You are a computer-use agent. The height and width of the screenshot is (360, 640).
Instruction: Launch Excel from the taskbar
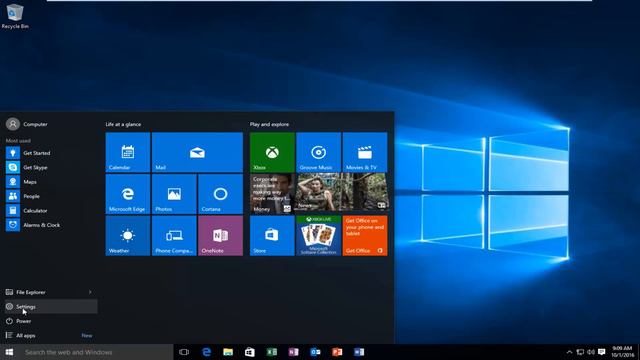(272, 352)
